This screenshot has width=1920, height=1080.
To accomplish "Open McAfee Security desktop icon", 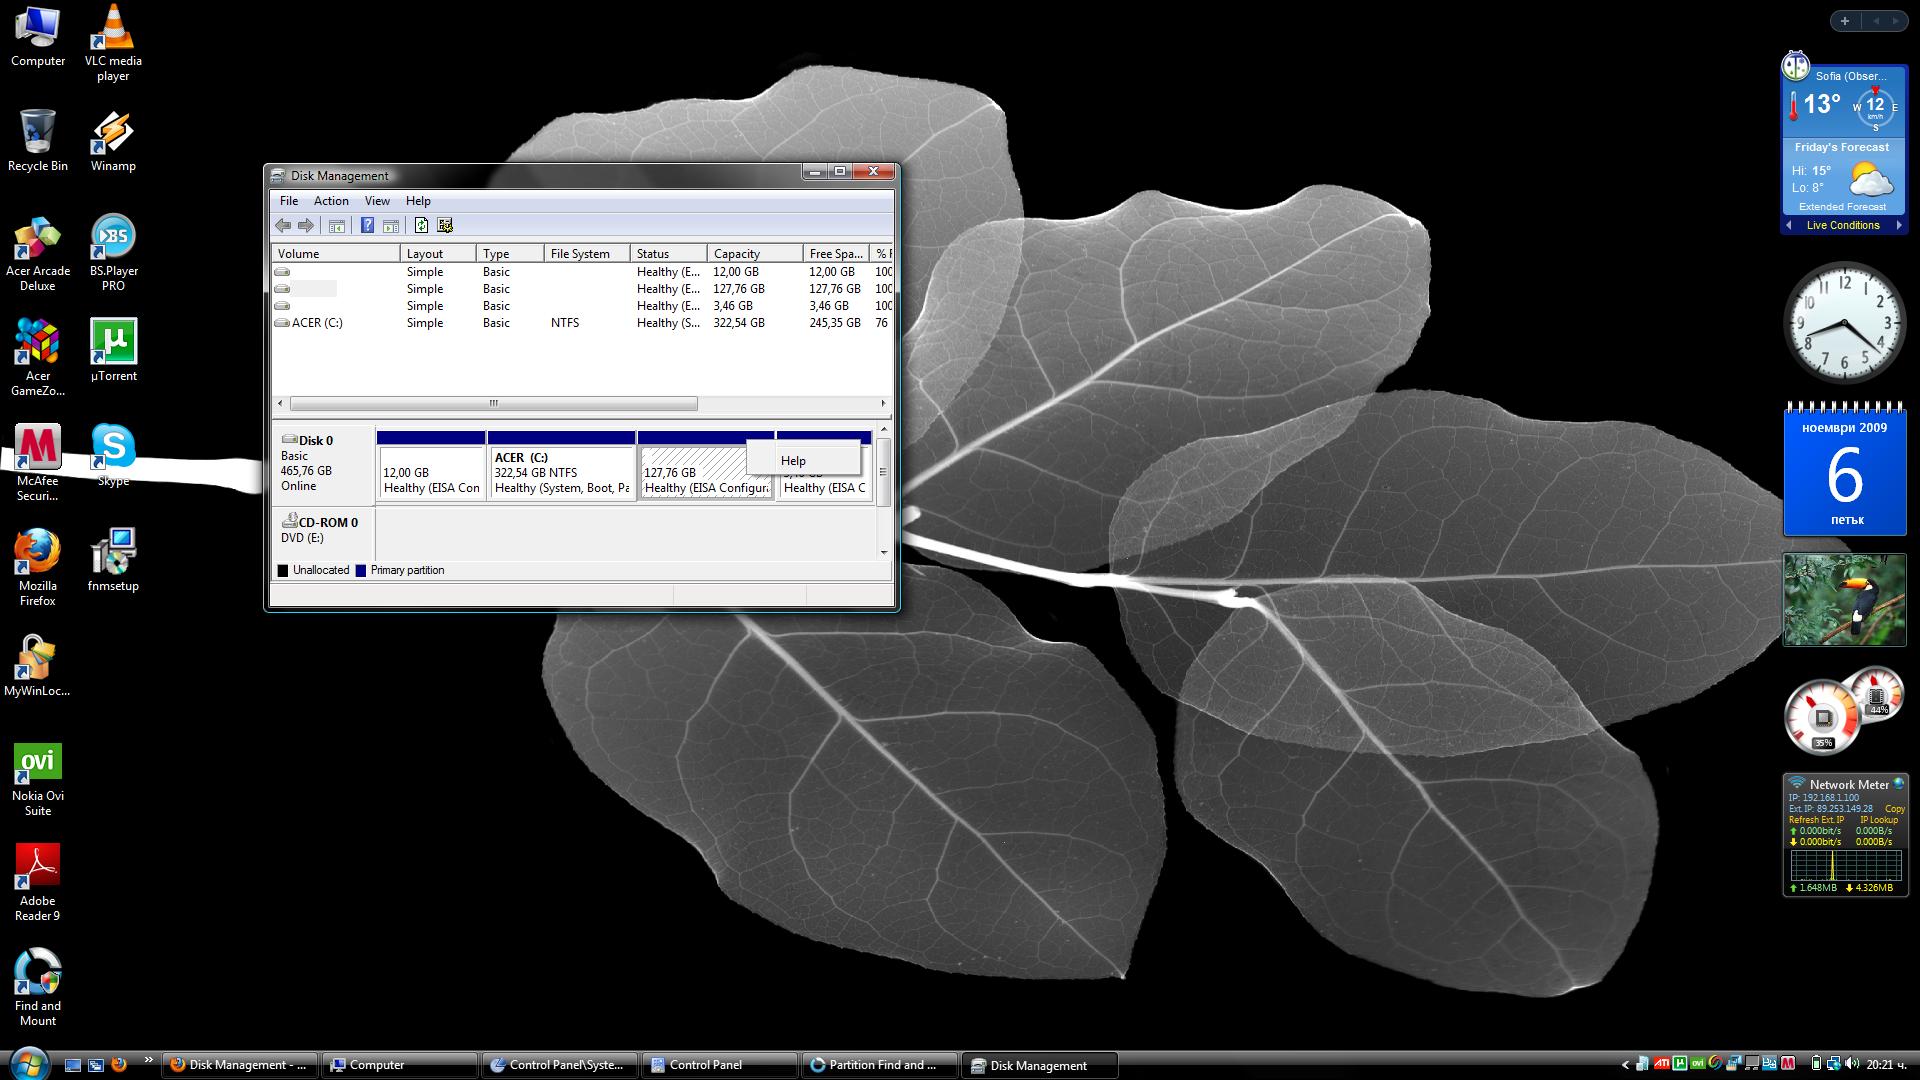I will coord(38,464).
